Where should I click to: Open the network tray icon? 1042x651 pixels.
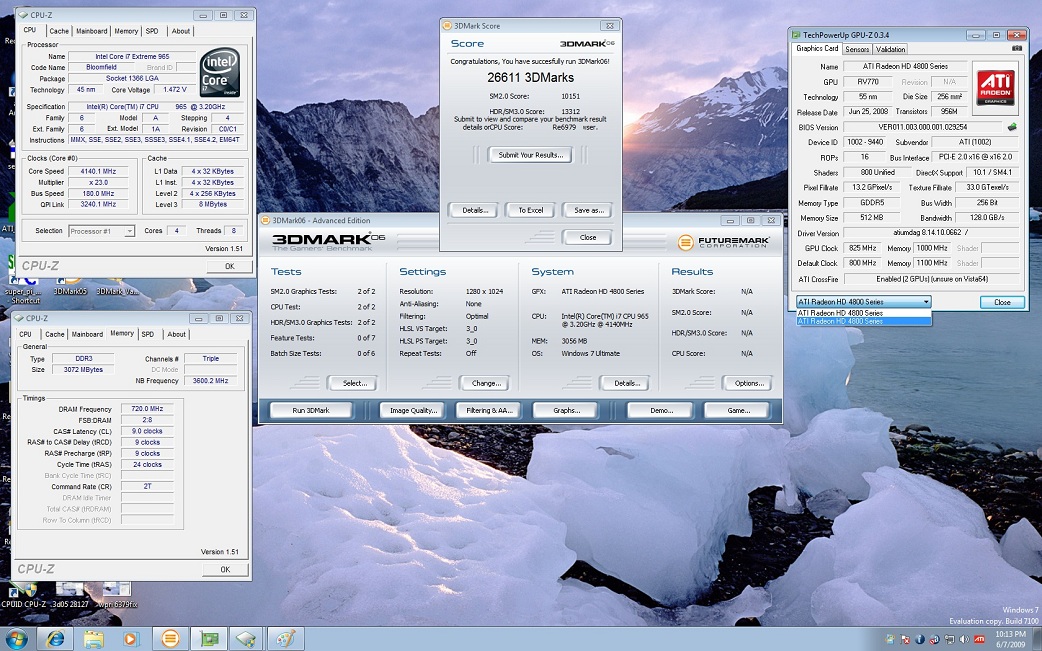[949, 640]
